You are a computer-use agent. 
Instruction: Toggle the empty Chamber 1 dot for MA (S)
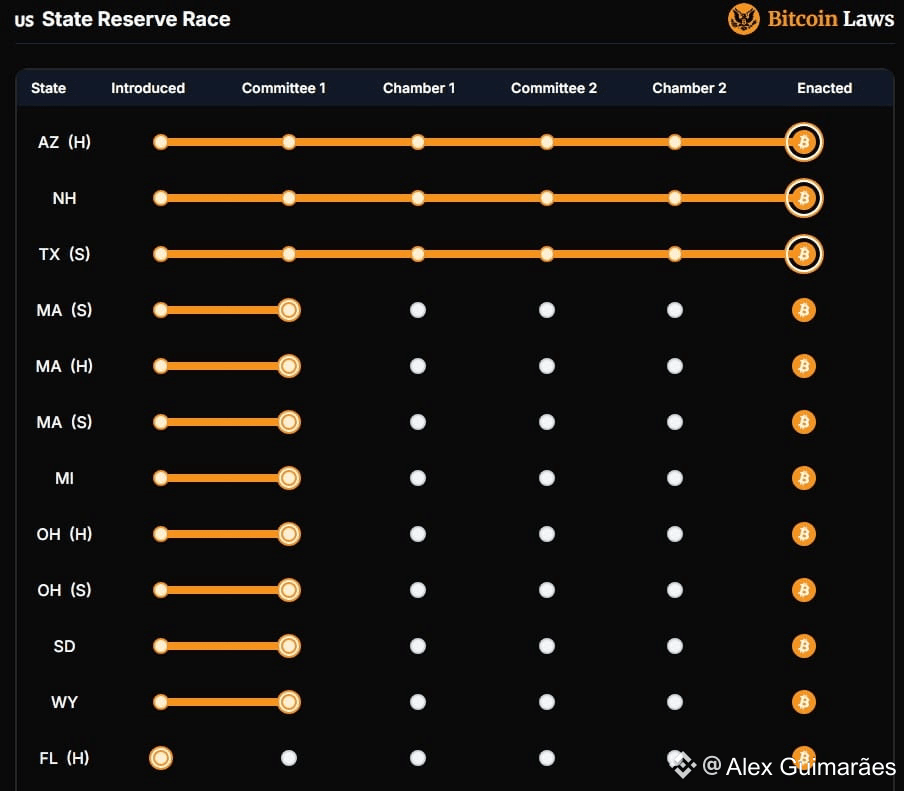pos(417,310)
